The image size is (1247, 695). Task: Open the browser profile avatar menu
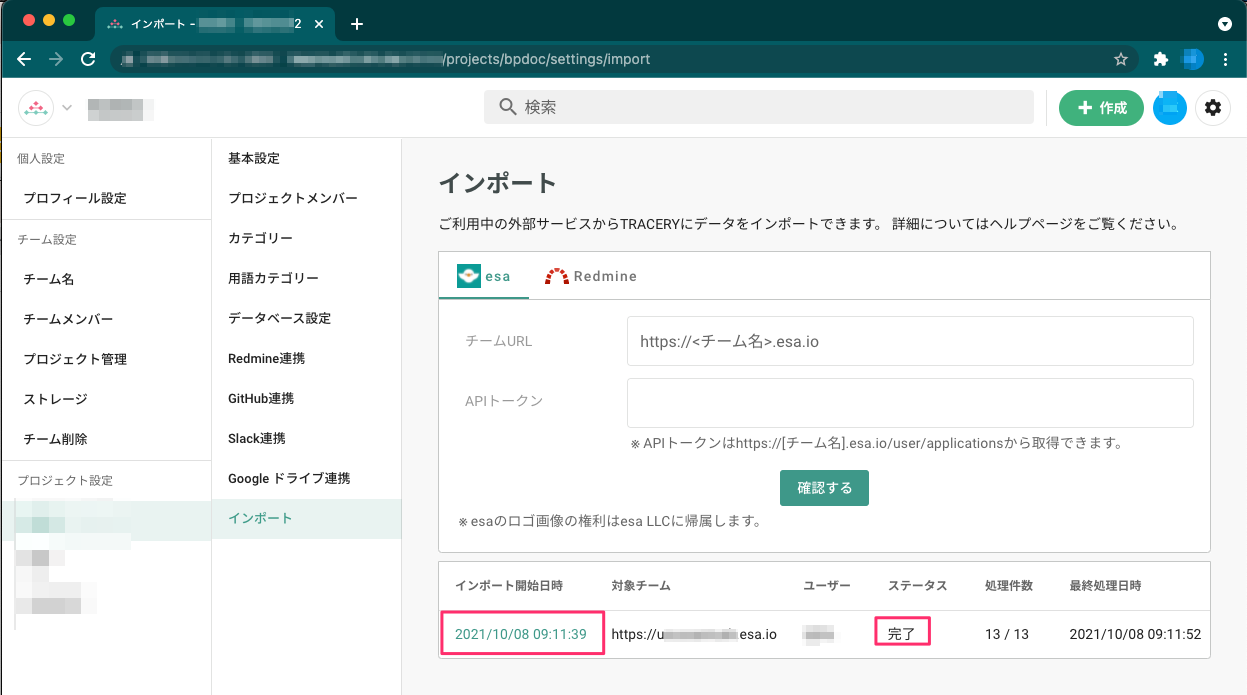pyautogui.click(x=1192, y=59)
